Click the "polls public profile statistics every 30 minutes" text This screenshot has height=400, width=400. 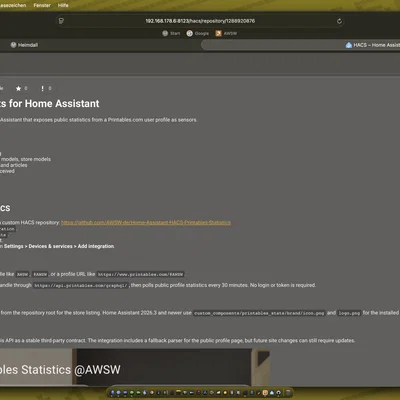point(195,285)
